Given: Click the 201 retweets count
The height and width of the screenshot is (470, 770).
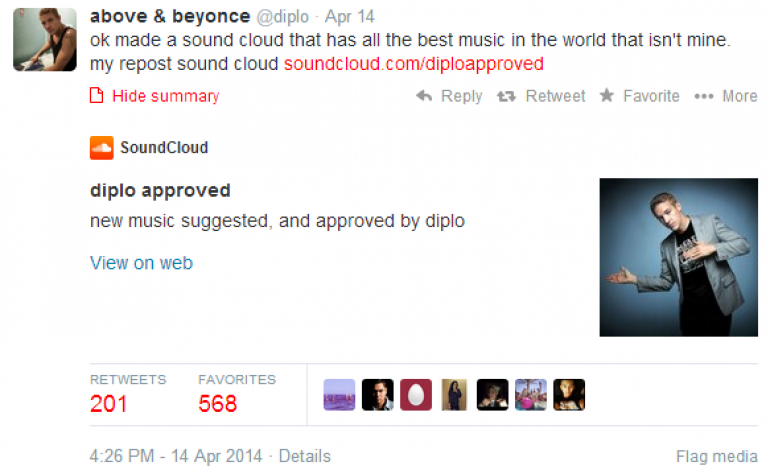Looking at the screenshot, I should click(109, 404).
